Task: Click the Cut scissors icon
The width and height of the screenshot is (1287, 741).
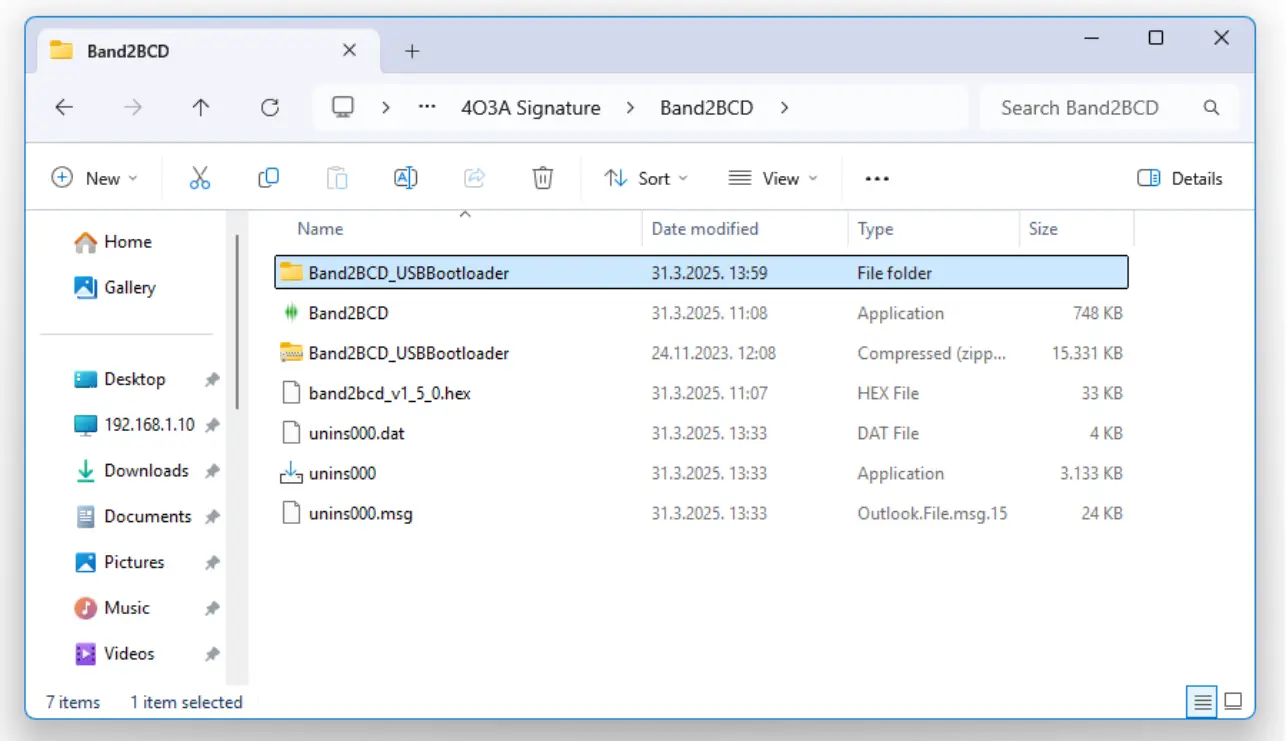Action: (x=200, y=178)
